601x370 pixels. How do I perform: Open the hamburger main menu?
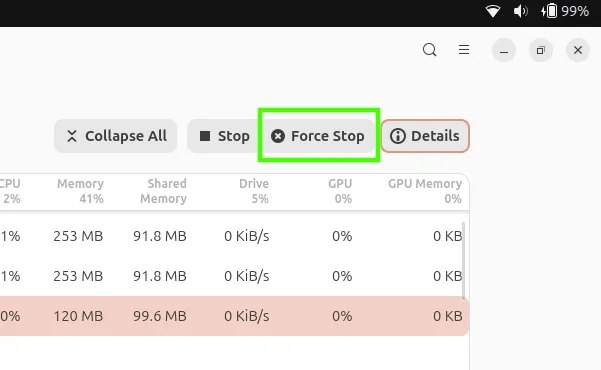click(464, 50)
